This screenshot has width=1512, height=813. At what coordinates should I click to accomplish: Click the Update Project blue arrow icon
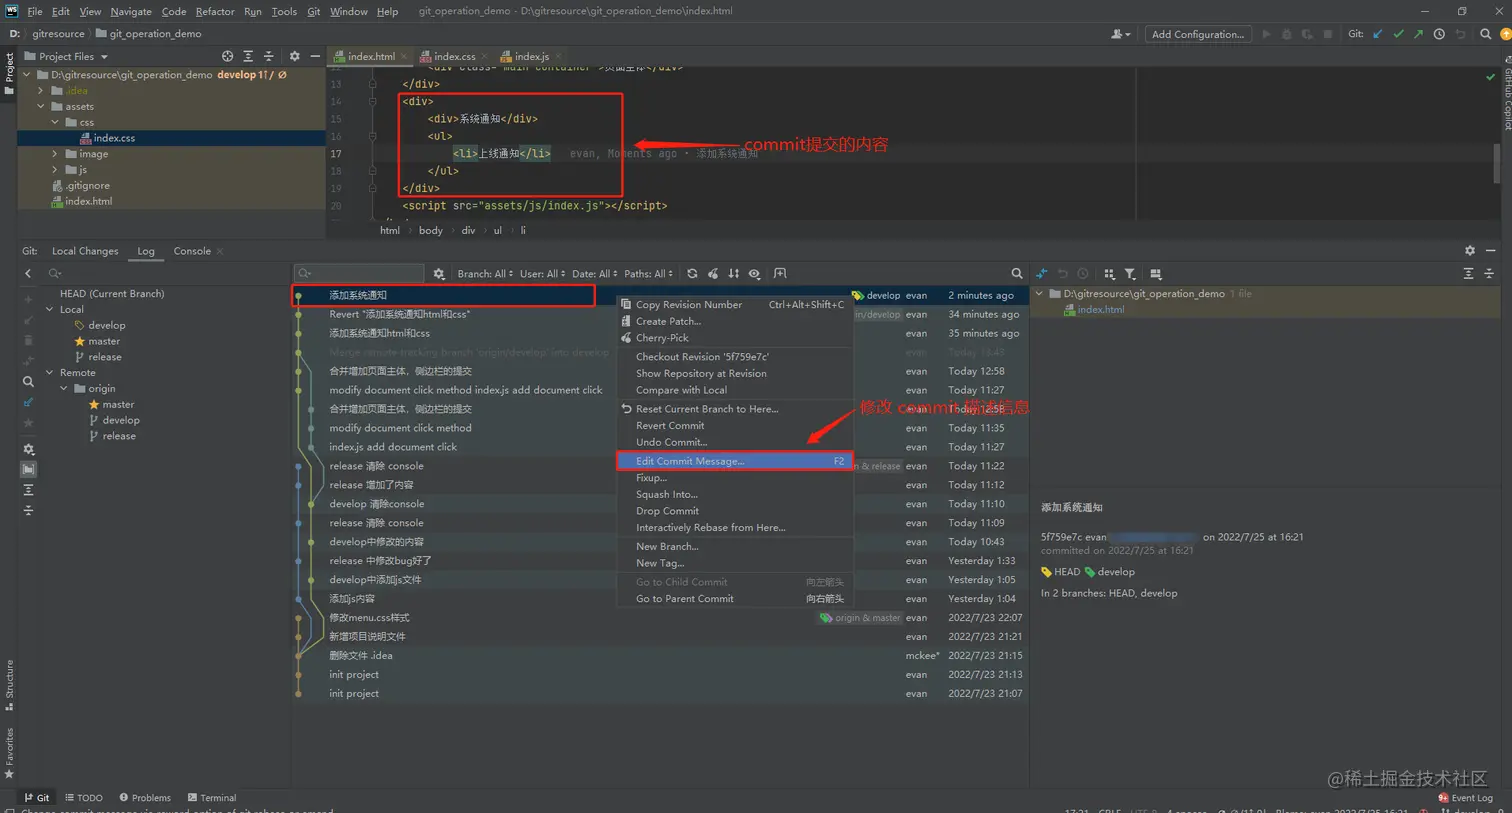click(x=1378, y=33)
